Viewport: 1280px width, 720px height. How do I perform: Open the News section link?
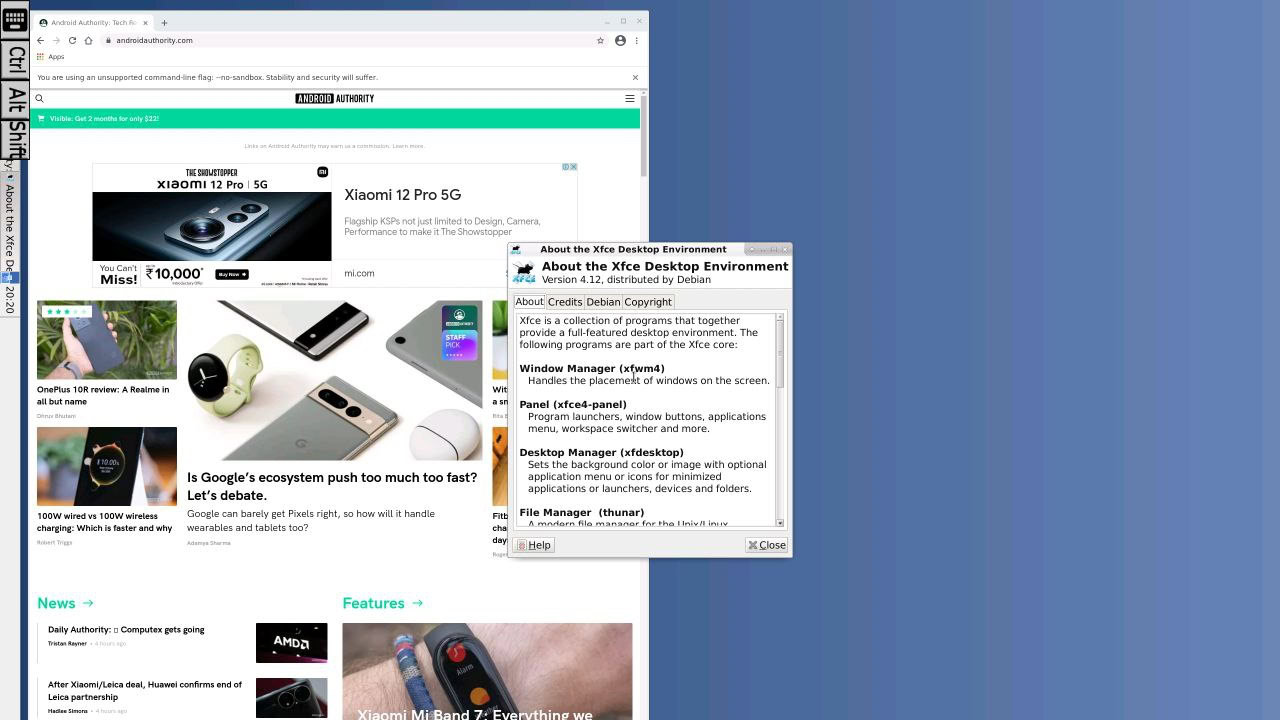tap(65, 603)
